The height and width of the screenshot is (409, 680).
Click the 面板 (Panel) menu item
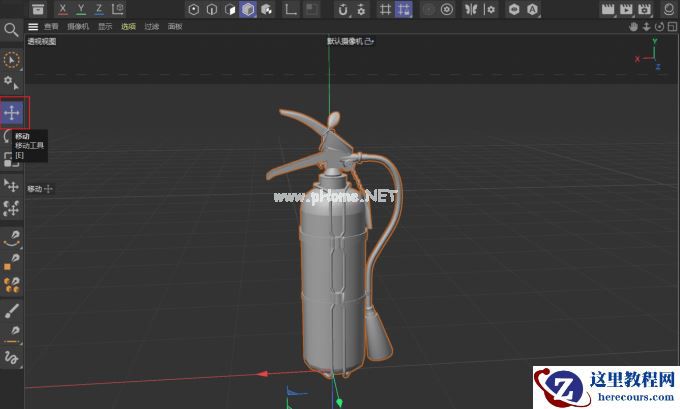[x=175, y=27]
